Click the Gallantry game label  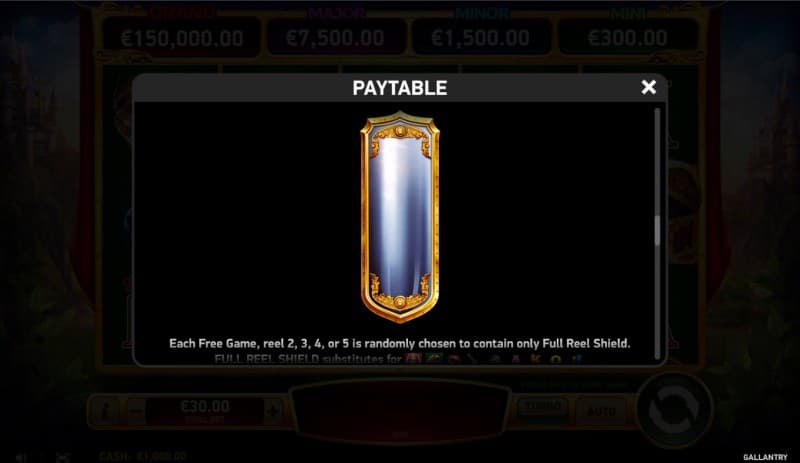point(765,457)
